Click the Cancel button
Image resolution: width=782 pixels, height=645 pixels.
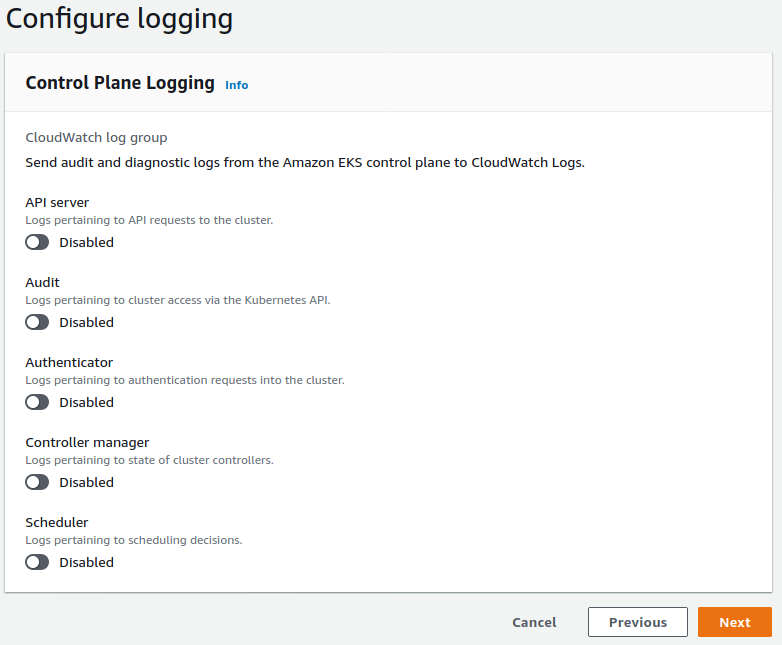pyautogui.click(x=534, y=622)
